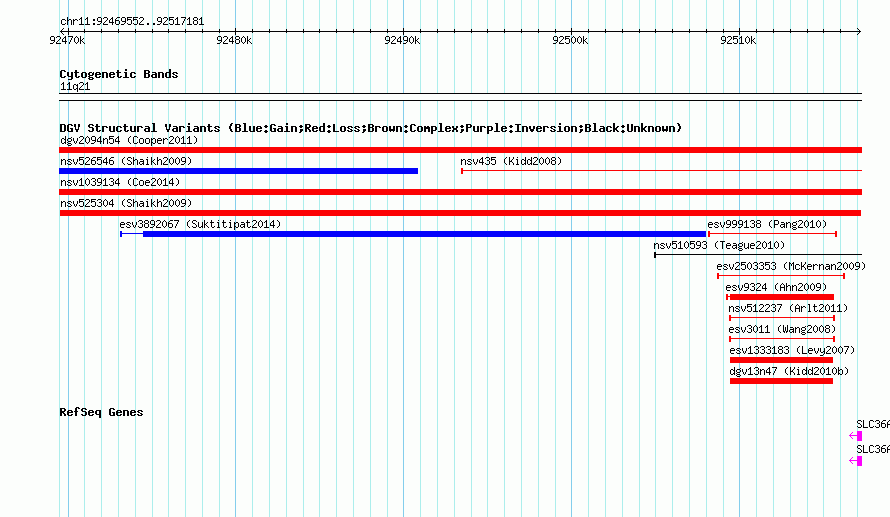Select the nsv526546 (Shaikh2009) blue gain bar
Image resolution: width=890 pixels, height=517 pixels.
[238, 171]
